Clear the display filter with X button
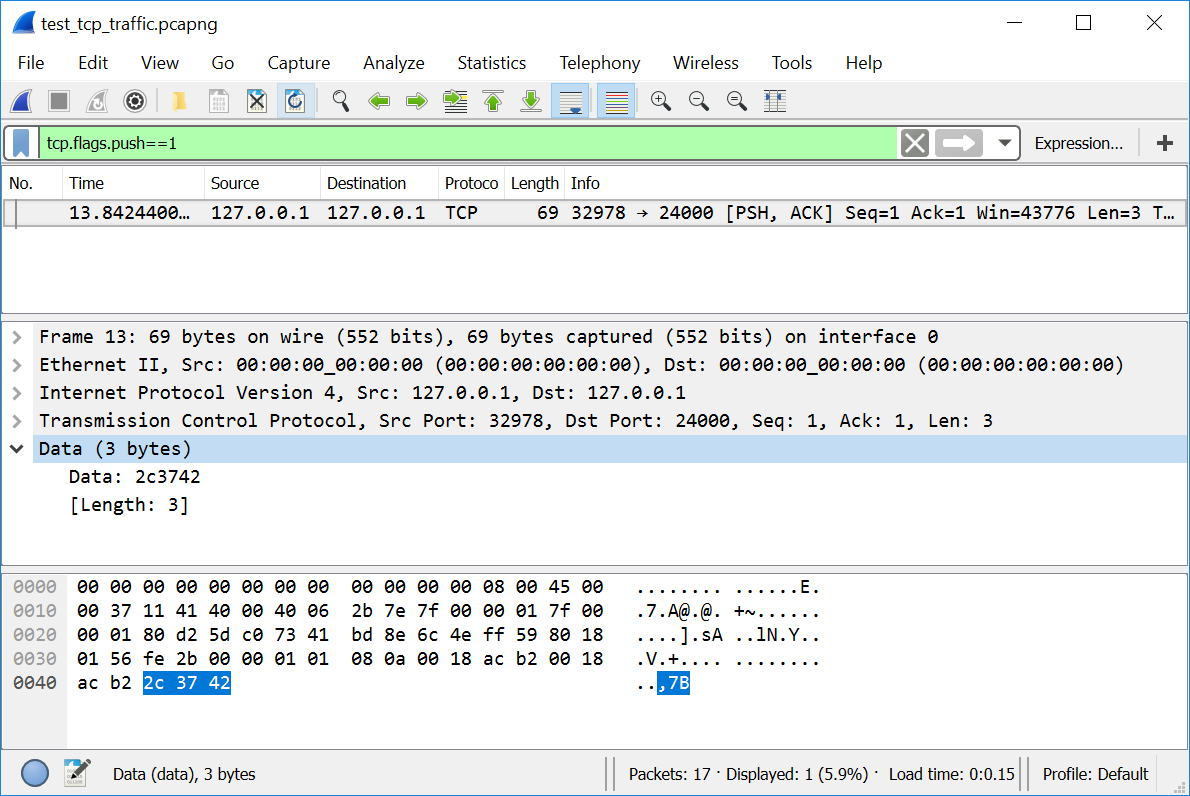 tap(914, 143)
